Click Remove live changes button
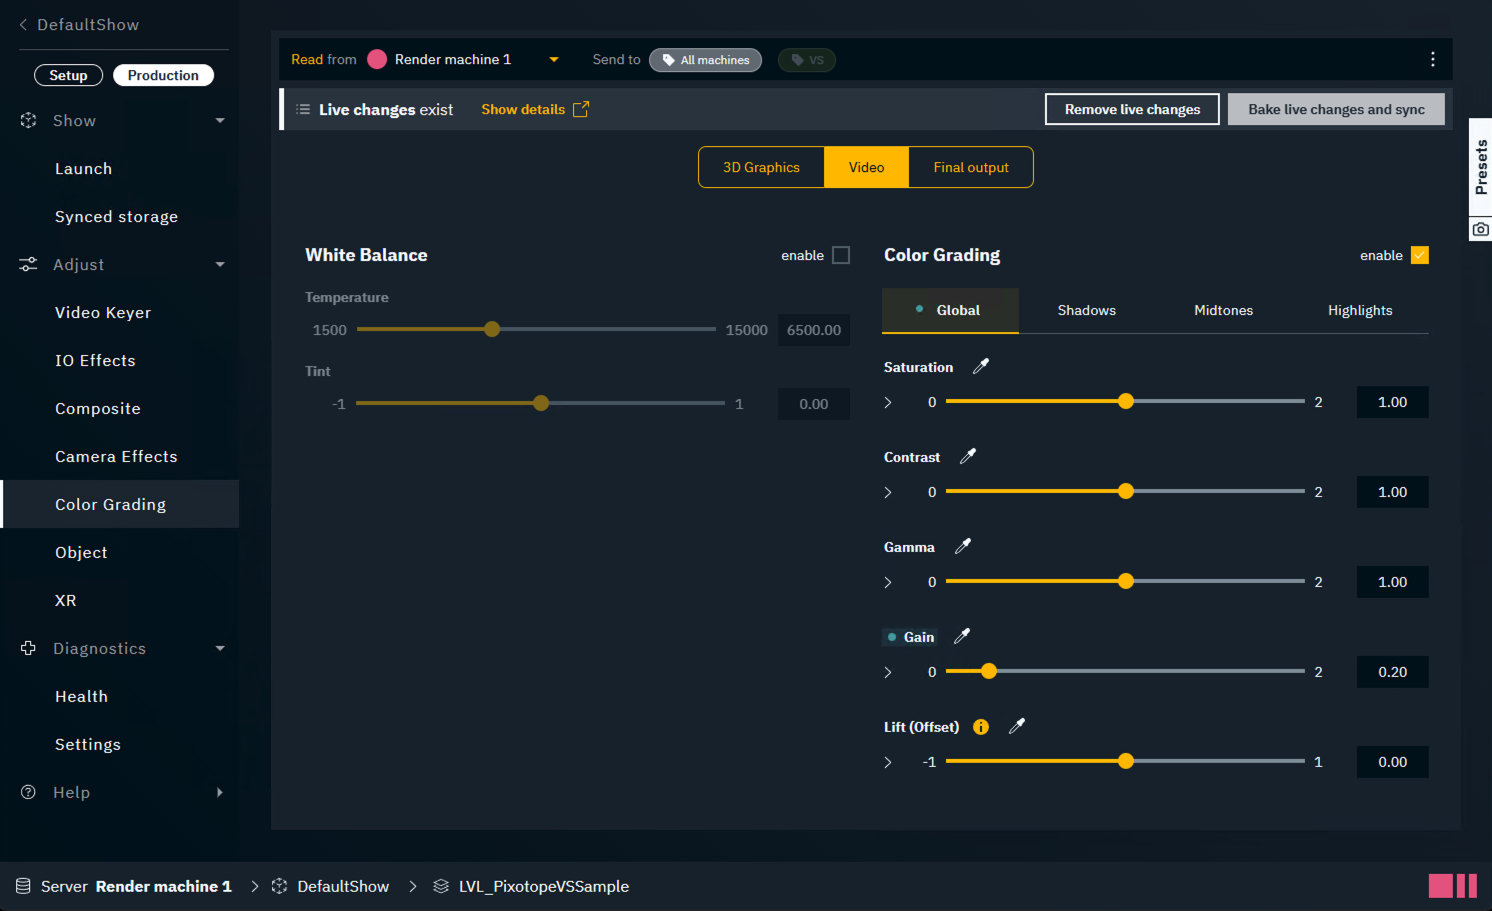 tap(1132, 110)
